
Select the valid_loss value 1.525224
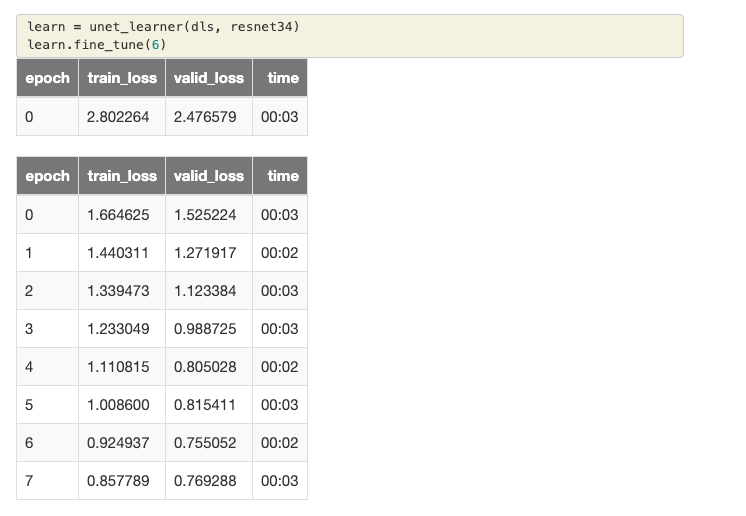[205, 215]
